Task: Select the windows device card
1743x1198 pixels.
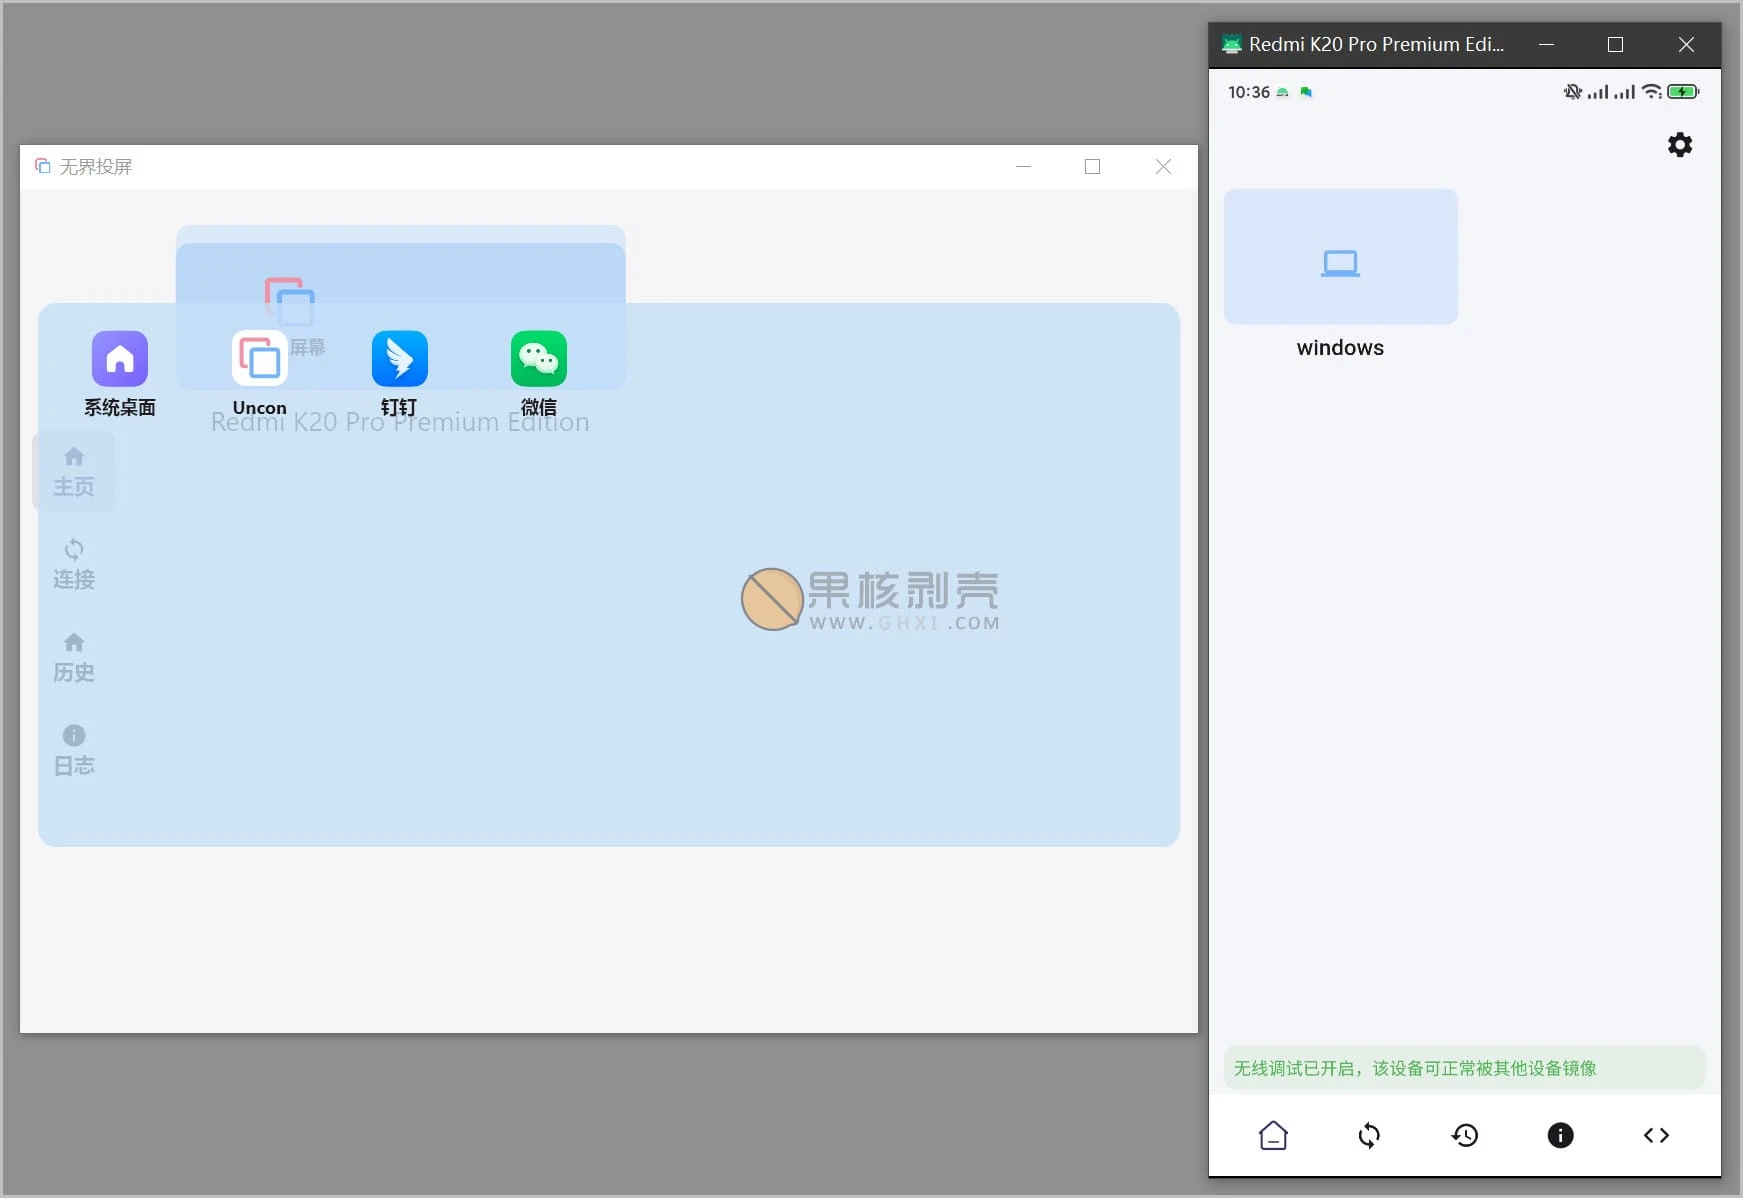Action: (x=1340, y=256)
